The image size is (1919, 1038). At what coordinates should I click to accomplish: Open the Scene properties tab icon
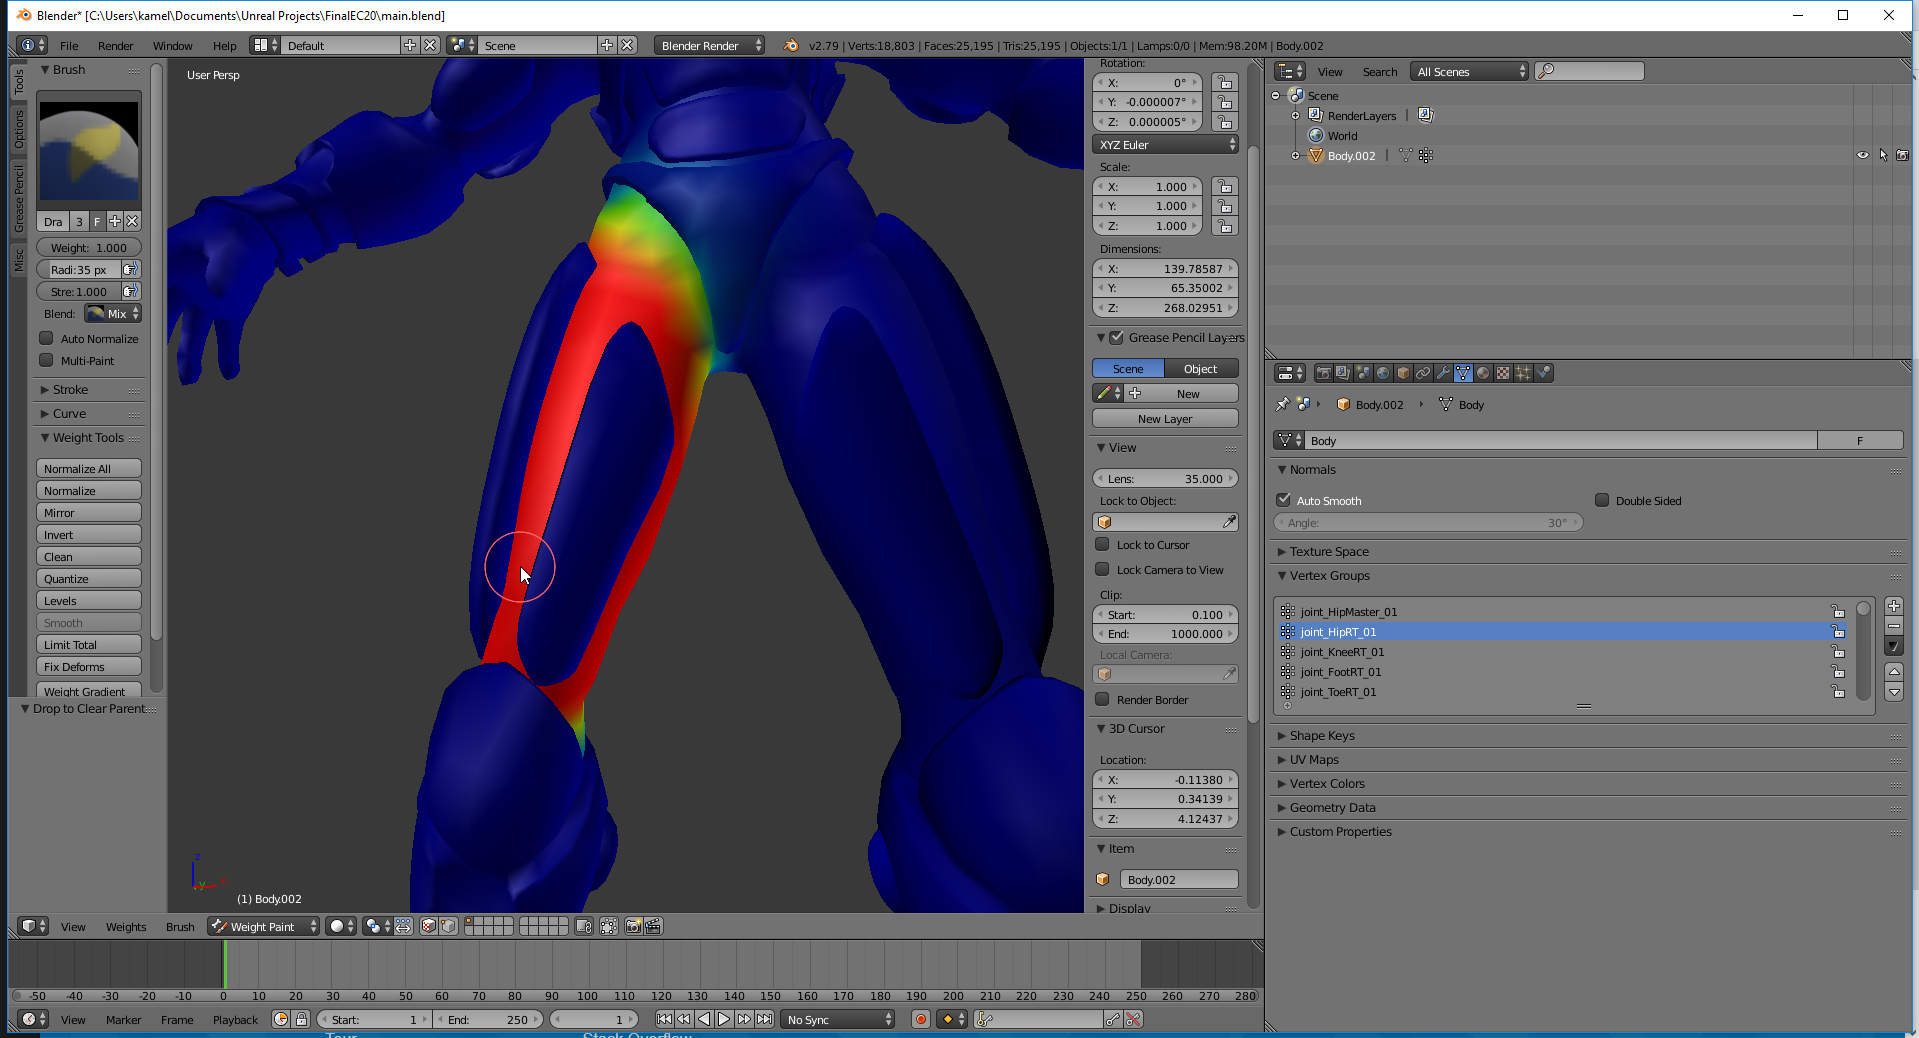(x=1363, y=373)
